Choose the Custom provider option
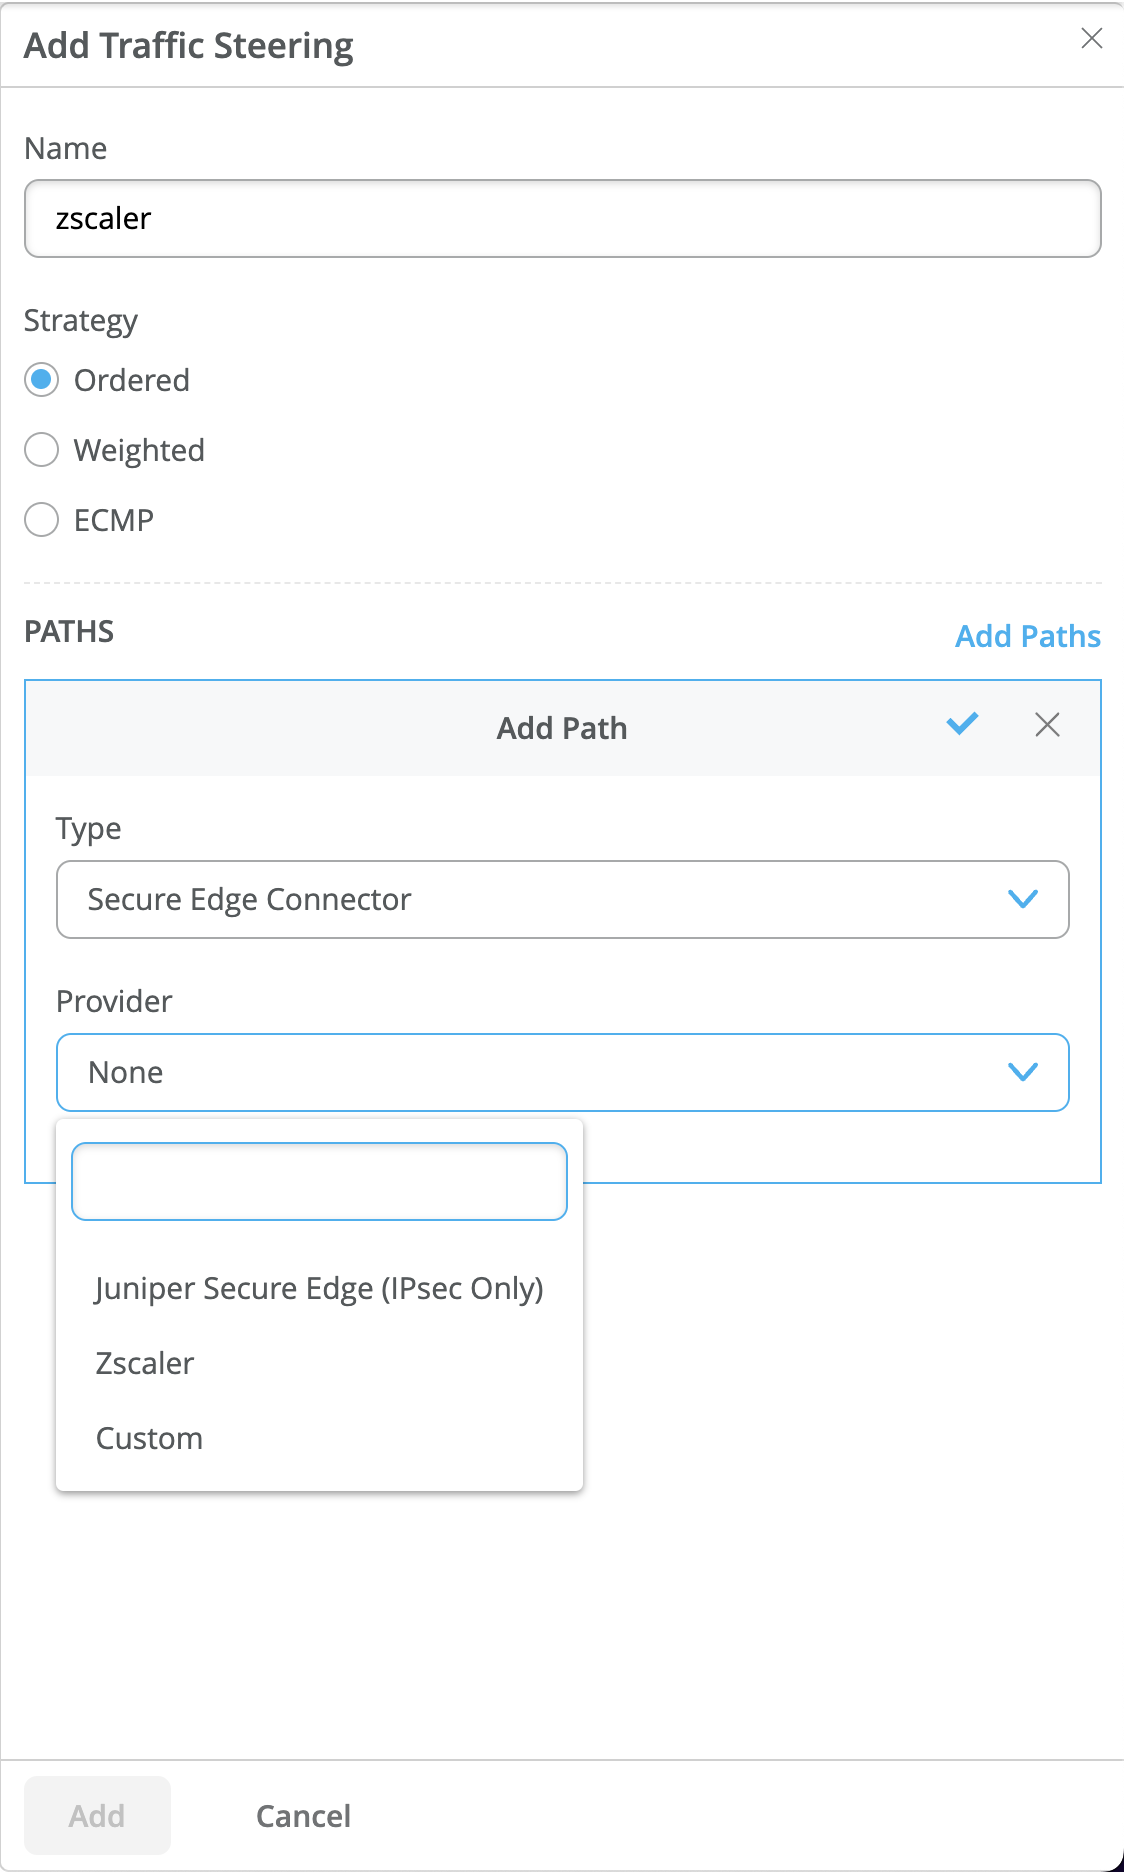This screenshot has height=1872, width=1124. [149, 1438]
